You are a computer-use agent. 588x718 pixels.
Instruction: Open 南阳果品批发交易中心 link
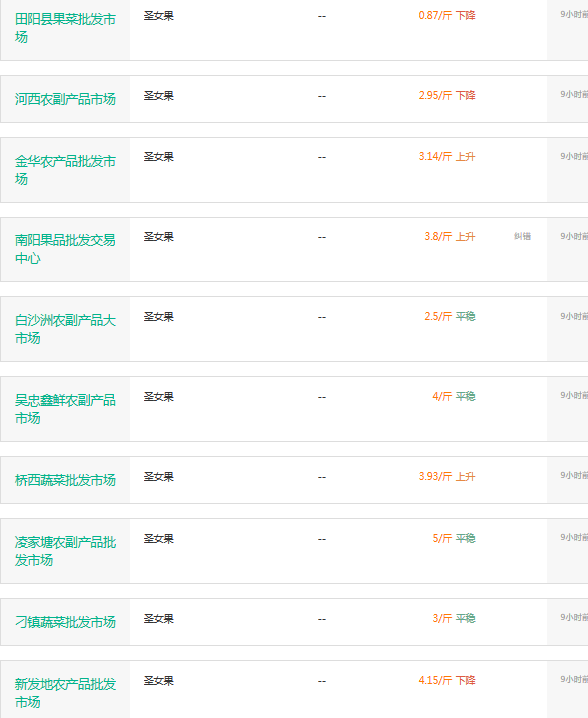click(65, 249)
